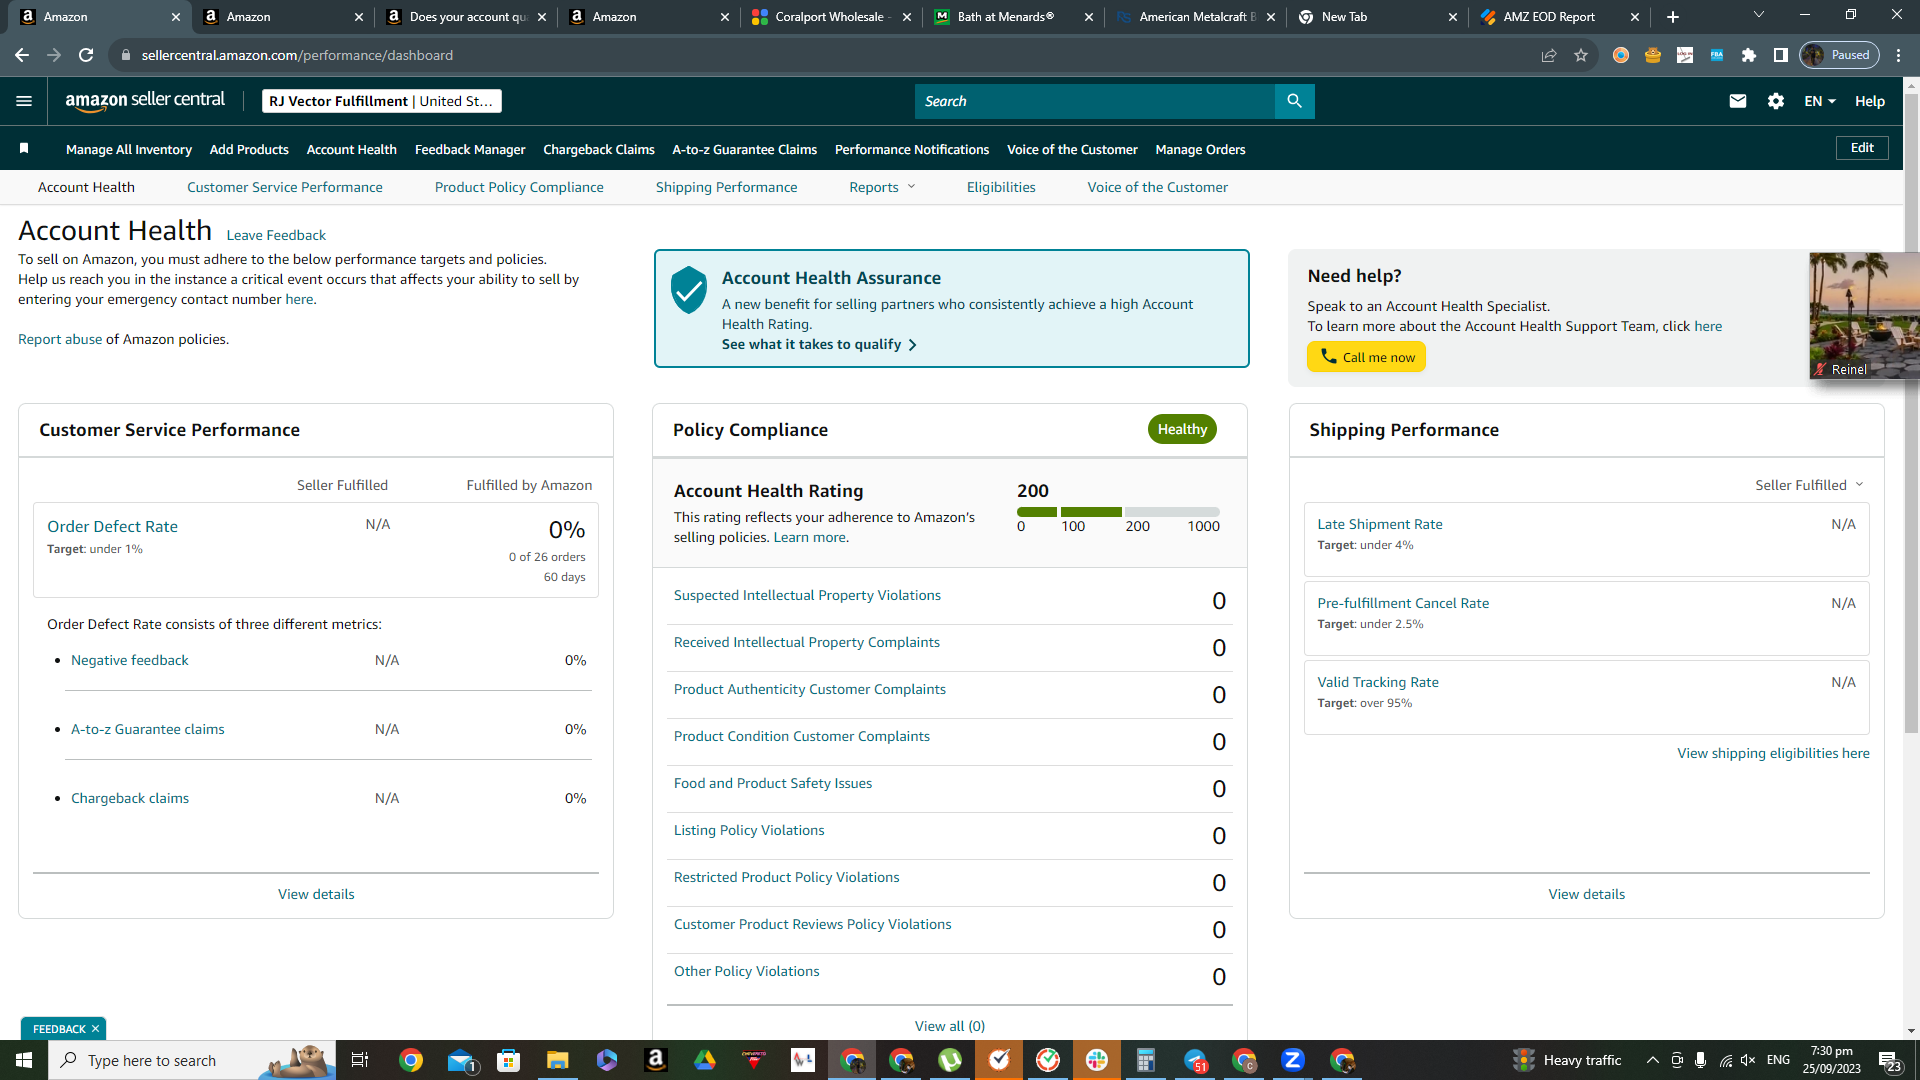Click the bookmark flag icon in the navigation bar
1920x1080 pixels.
(x=24, y=149)
